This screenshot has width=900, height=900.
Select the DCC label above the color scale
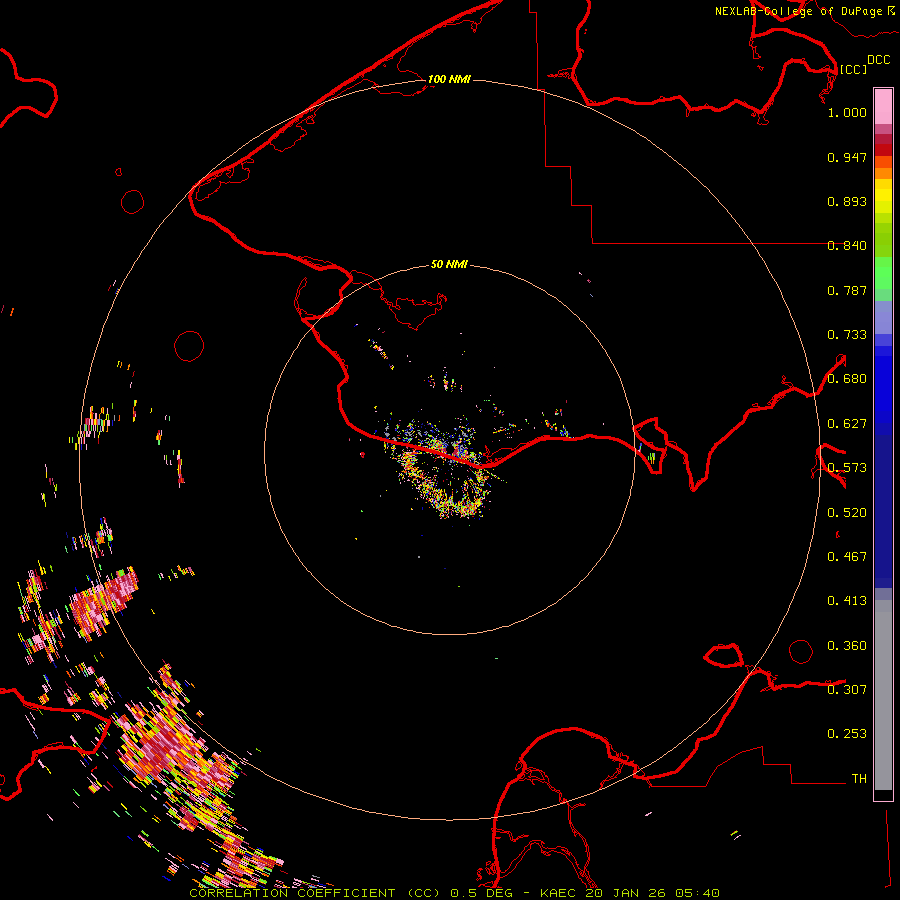pyautogui.click(x=878, y=60)
